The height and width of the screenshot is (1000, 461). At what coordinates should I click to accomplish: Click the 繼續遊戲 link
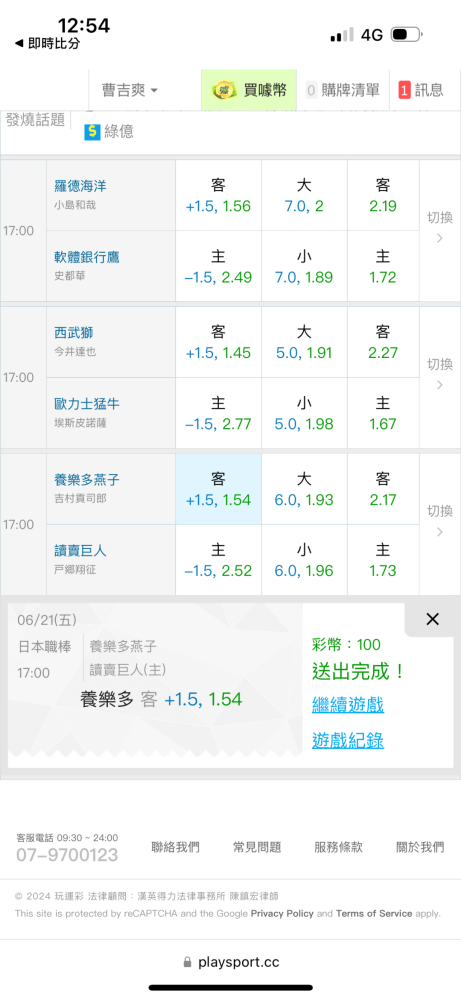click(348, 705)
